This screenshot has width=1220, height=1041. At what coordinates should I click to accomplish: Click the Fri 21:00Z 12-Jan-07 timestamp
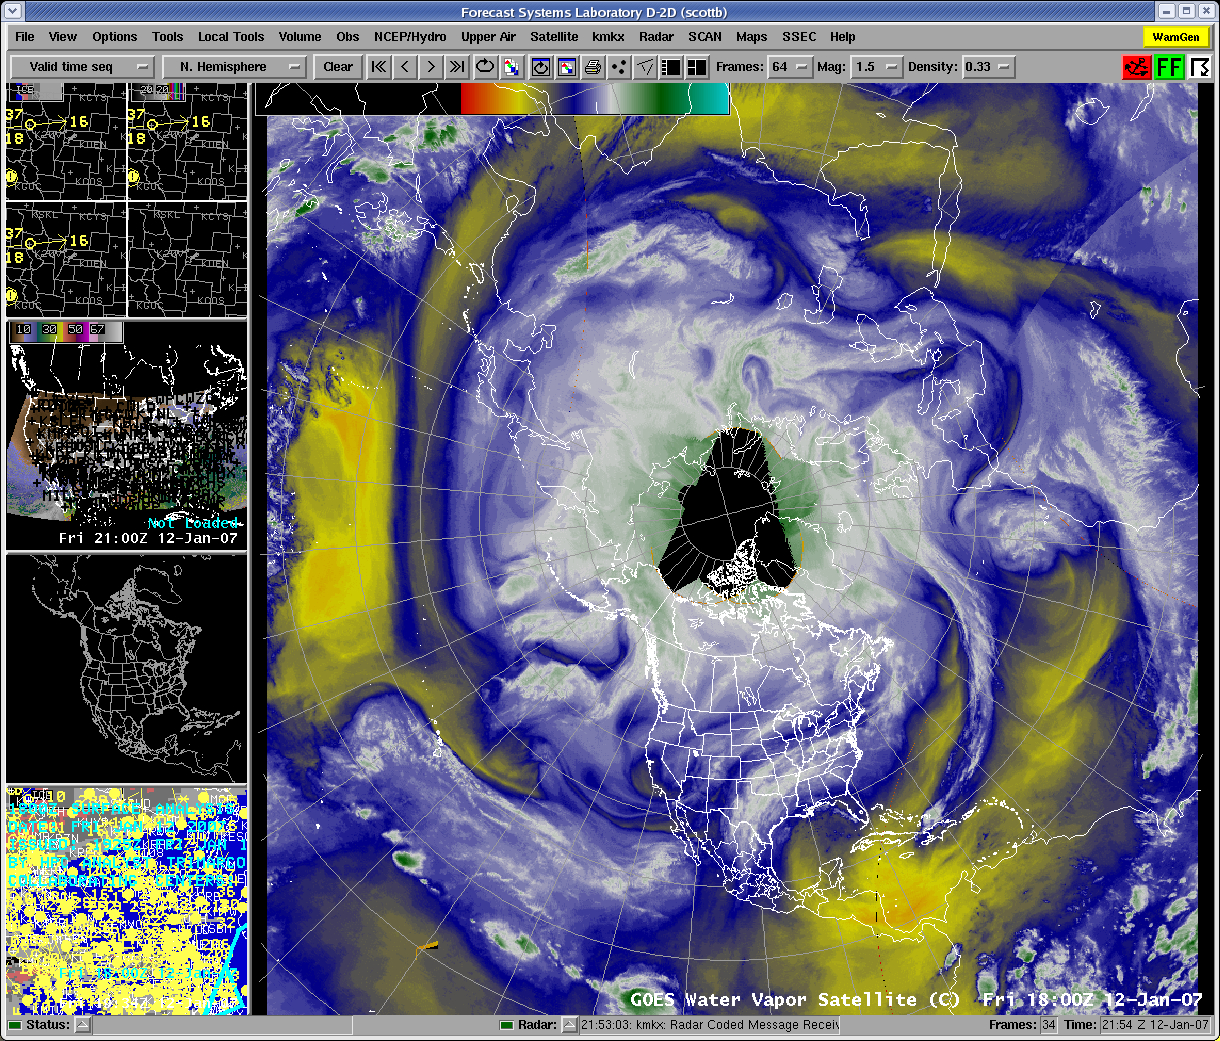click(x=149, y=538)
